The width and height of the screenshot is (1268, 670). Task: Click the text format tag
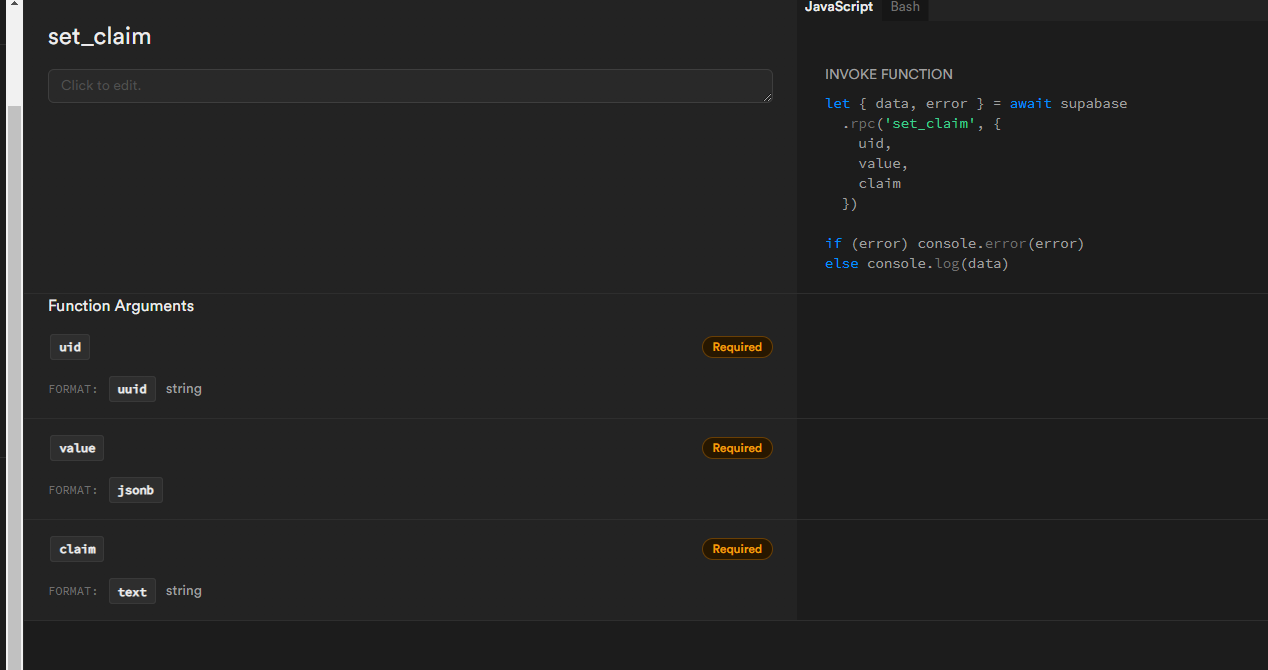[x=132, y=592]
